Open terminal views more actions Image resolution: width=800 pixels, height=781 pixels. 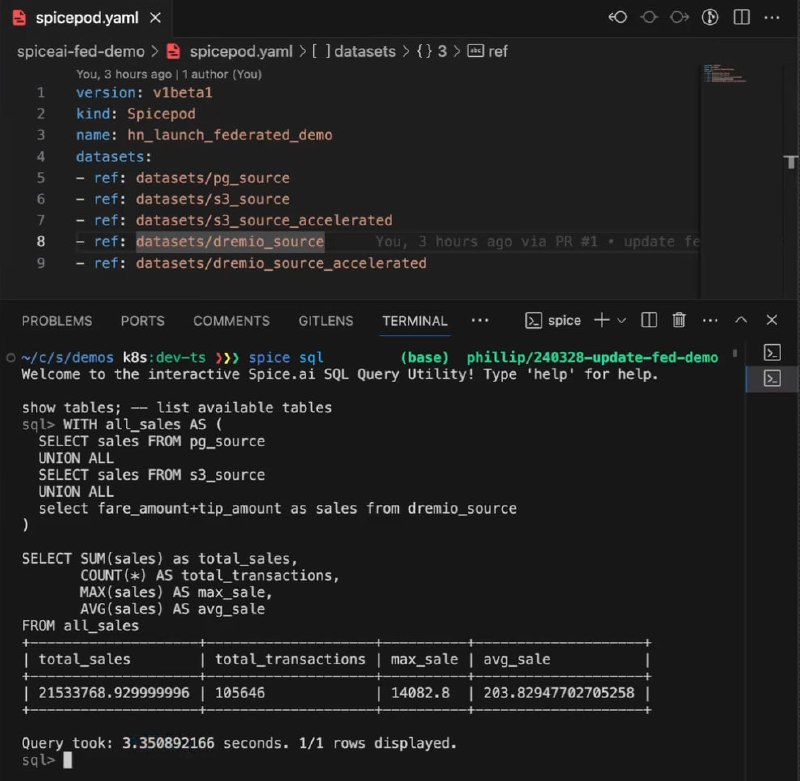[x=710, y=320]
